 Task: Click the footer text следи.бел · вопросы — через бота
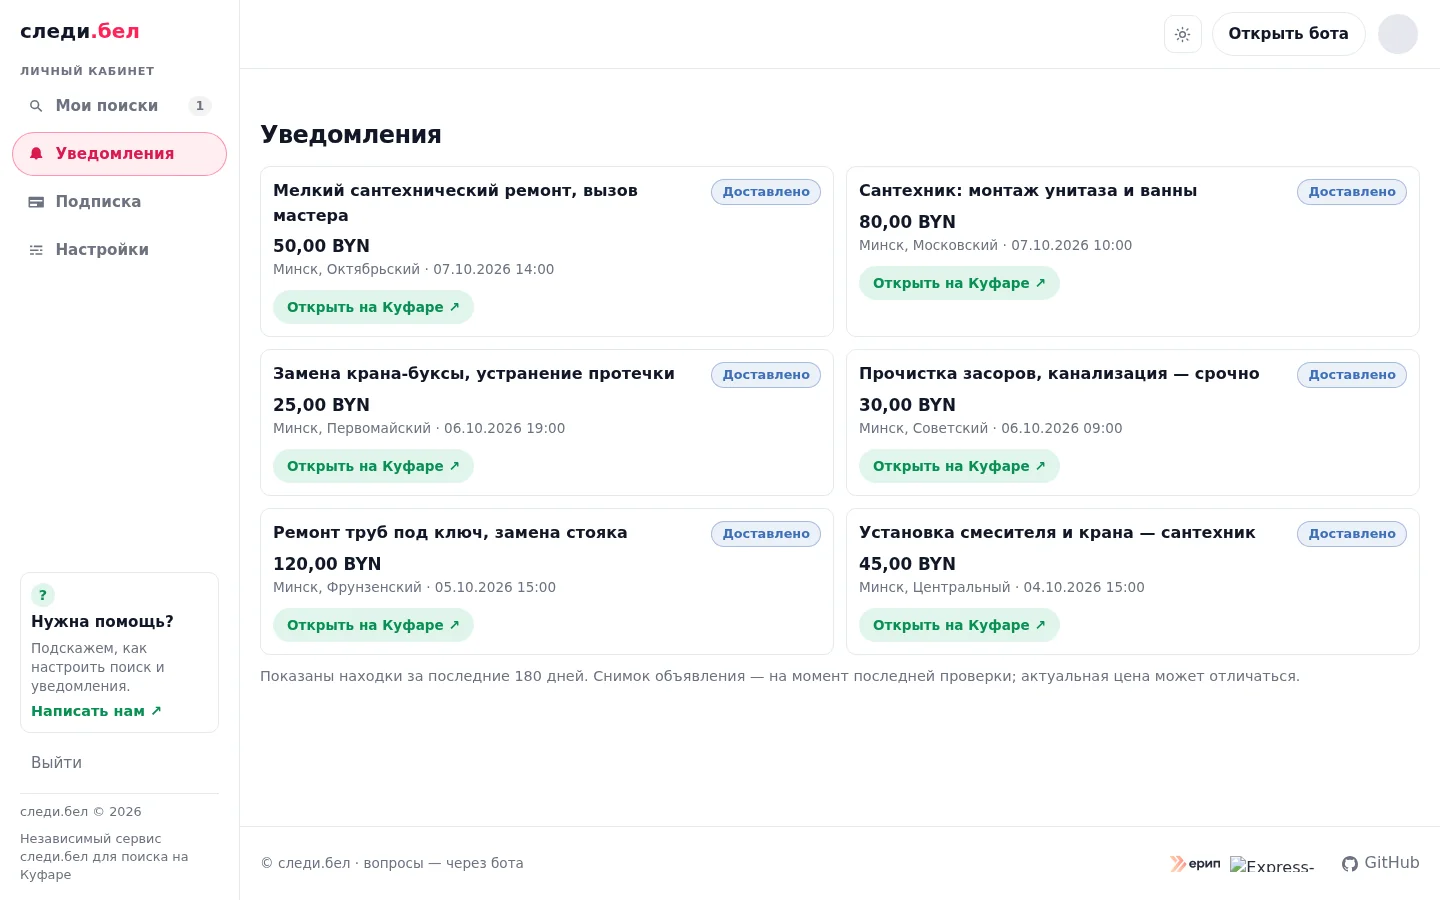pyautogui.click(x=392, y=863)
